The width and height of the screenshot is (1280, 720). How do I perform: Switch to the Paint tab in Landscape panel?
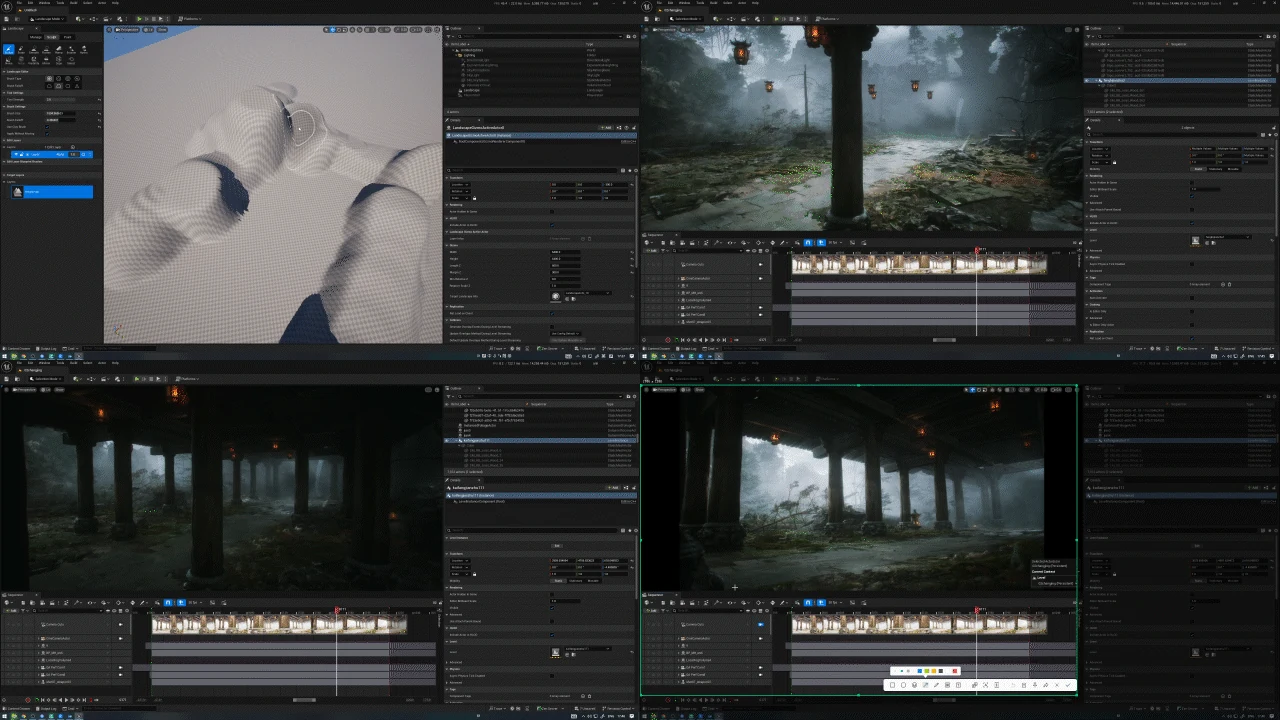(67, 37)
